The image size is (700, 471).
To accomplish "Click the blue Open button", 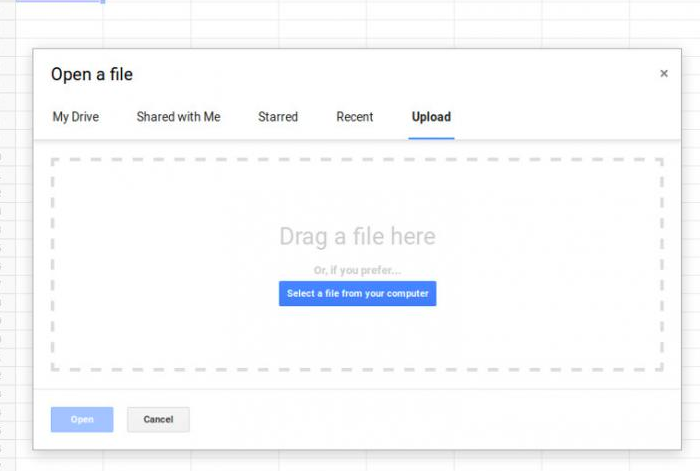I will pos(82,419).
